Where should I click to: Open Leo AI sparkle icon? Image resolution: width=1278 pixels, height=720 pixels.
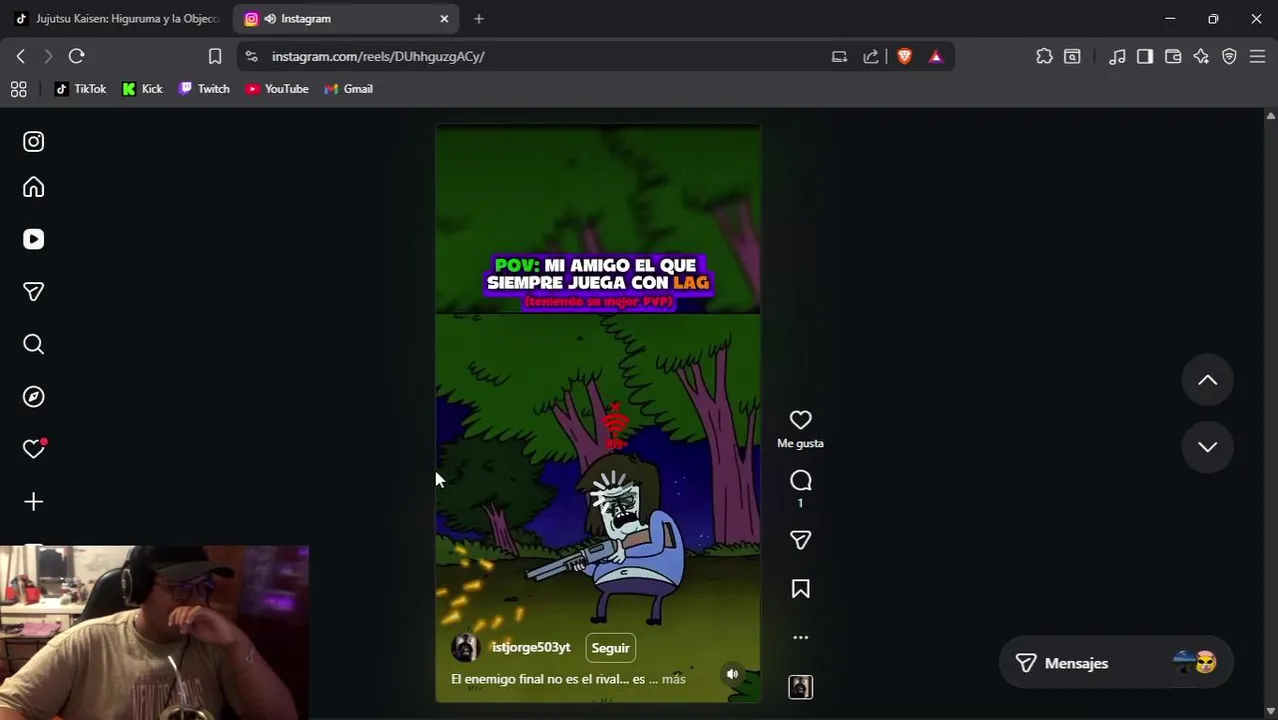pos(1201,56)
